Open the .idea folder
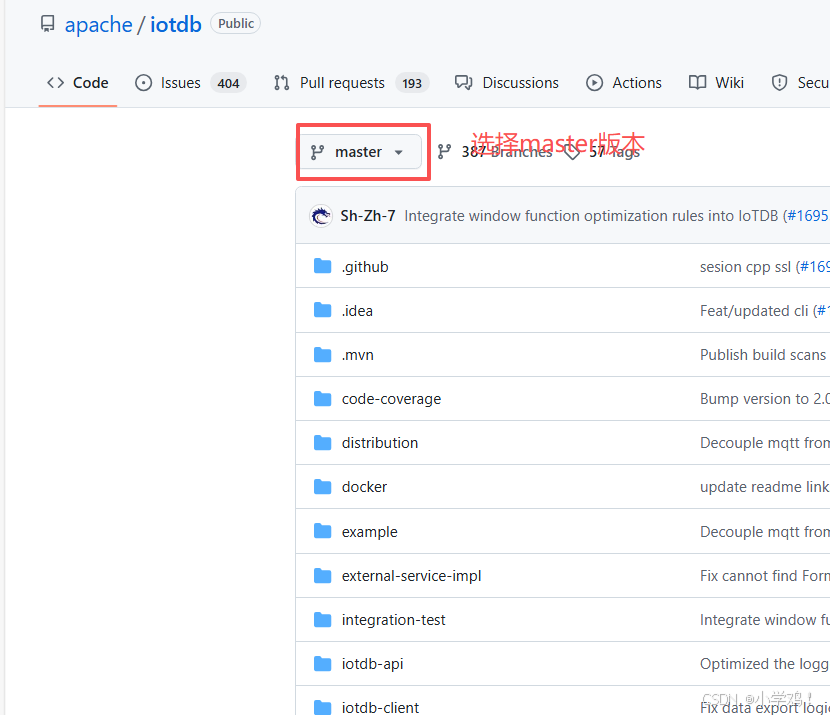Screen dimensions: 830x715 (357, 311)
